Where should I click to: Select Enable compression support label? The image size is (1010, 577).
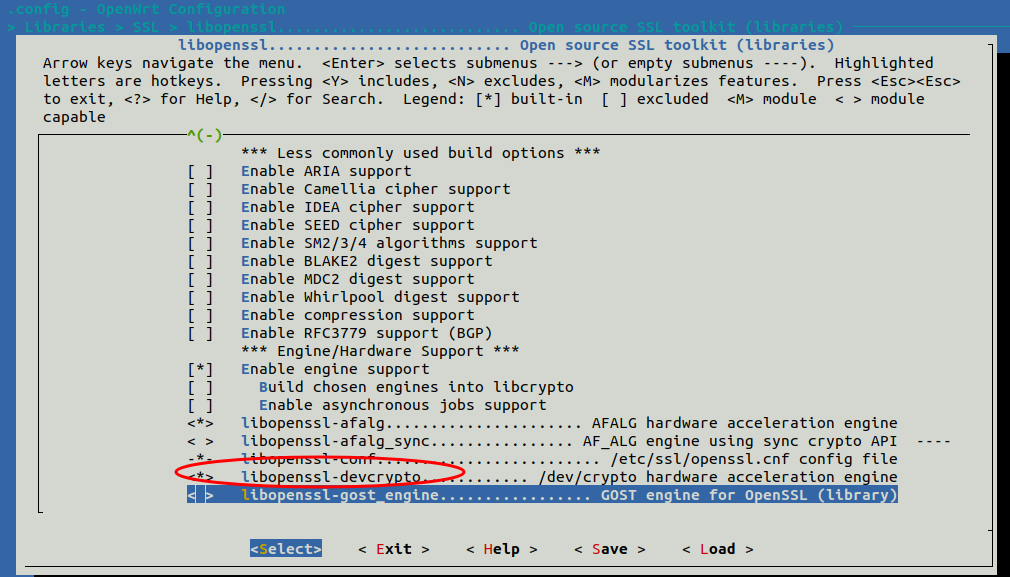[357, 316]
